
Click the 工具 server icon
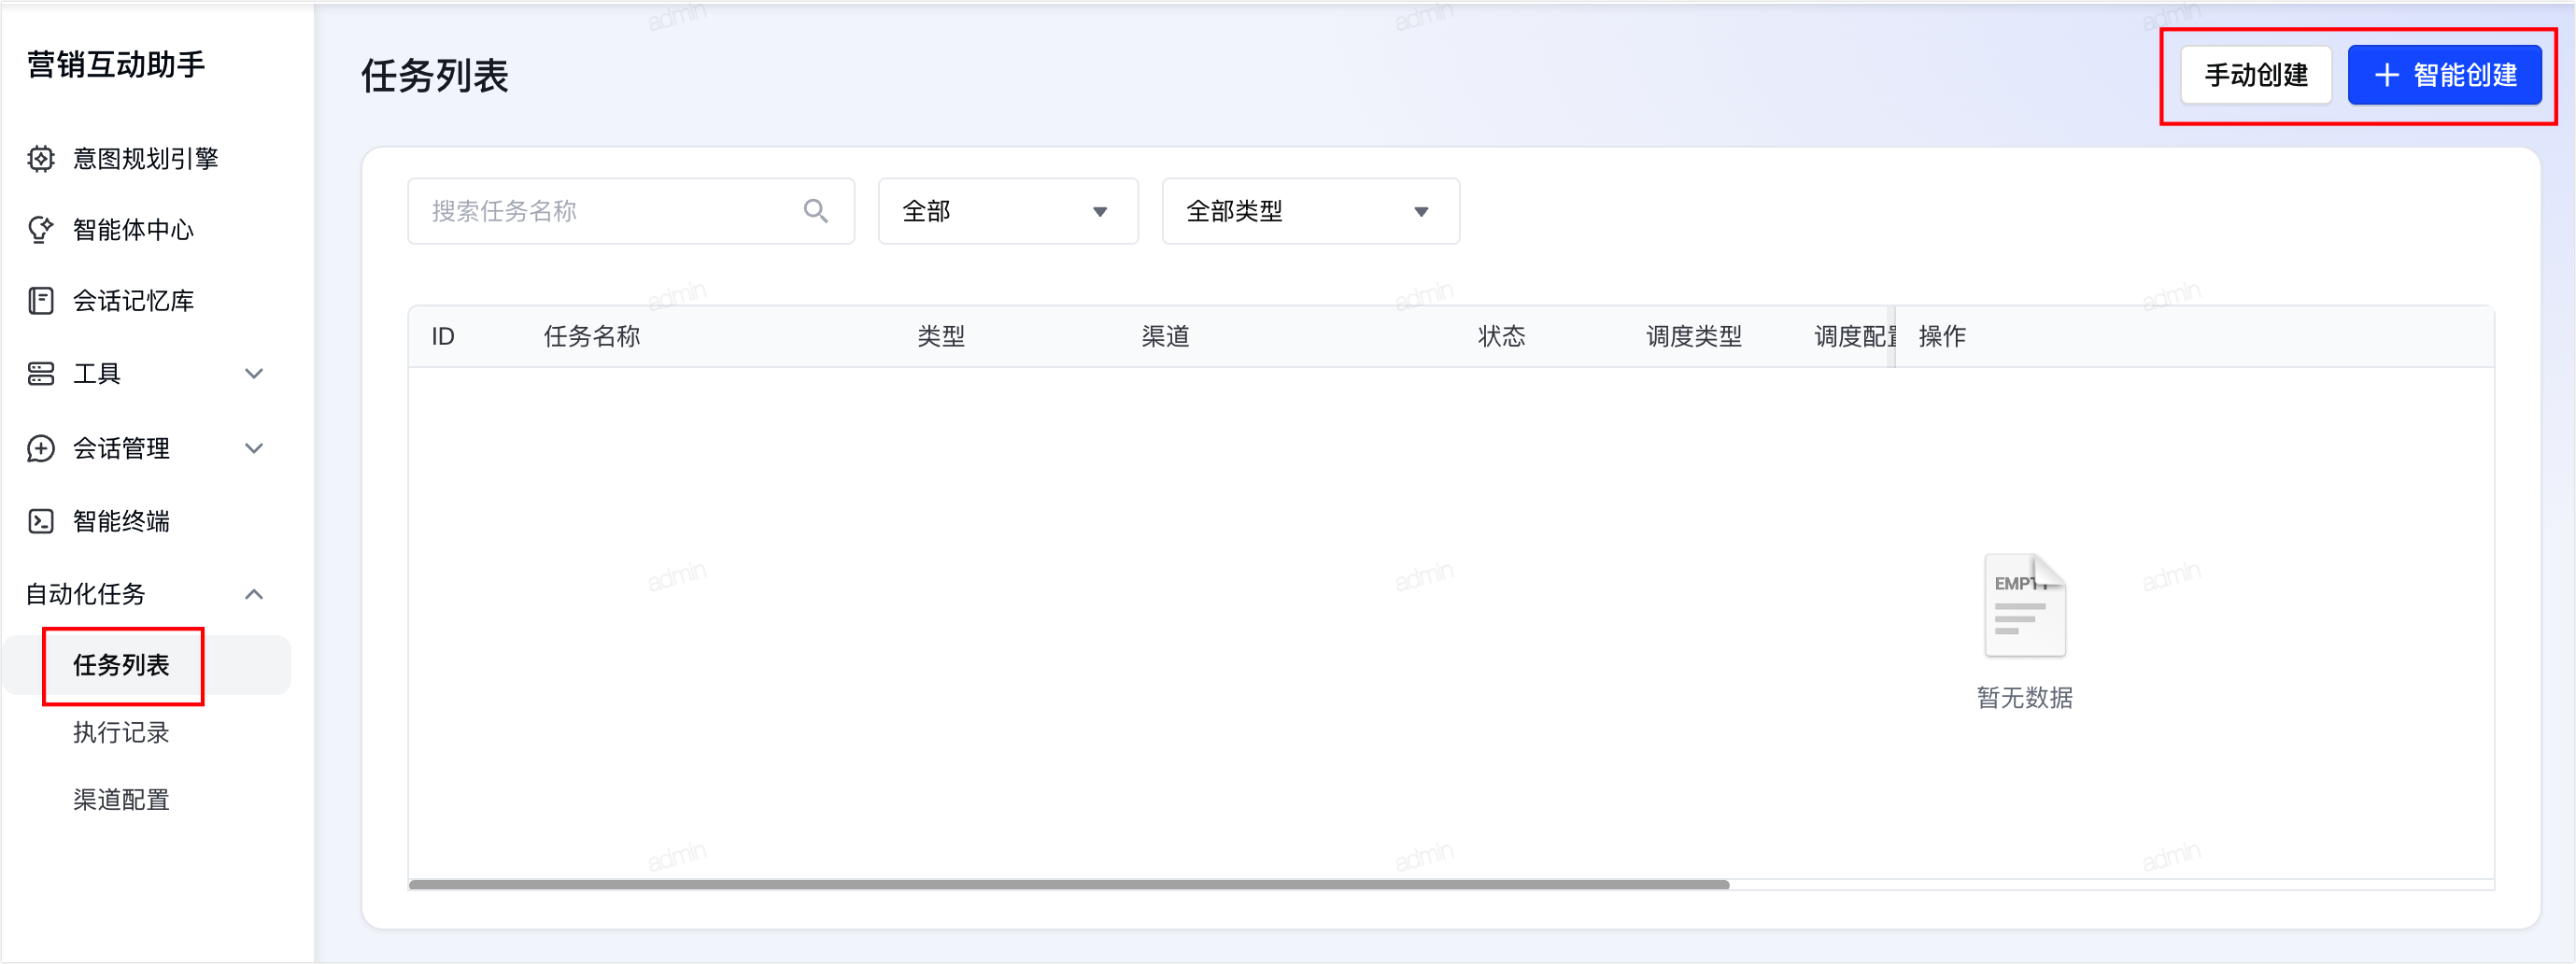(41, 374)
